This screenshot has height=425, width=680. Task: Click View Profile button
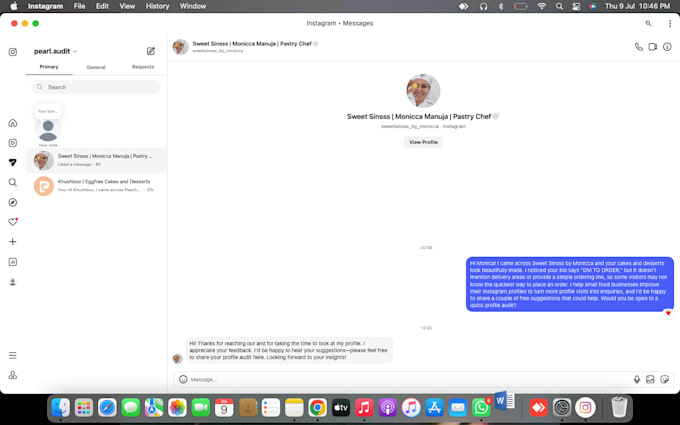tap(423, 142)
